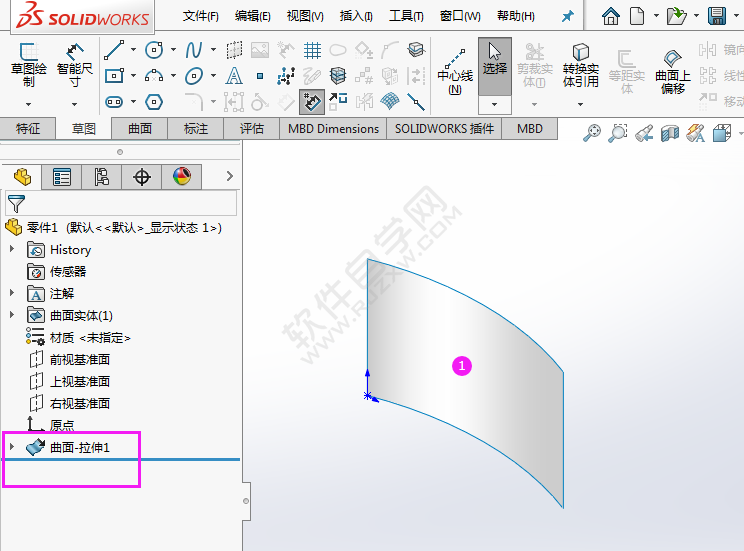This screenshot has width=744, height=551.
Task: Open the DisplayManager color ball tab
Action: pyautogui.click(x=182, y=177)
